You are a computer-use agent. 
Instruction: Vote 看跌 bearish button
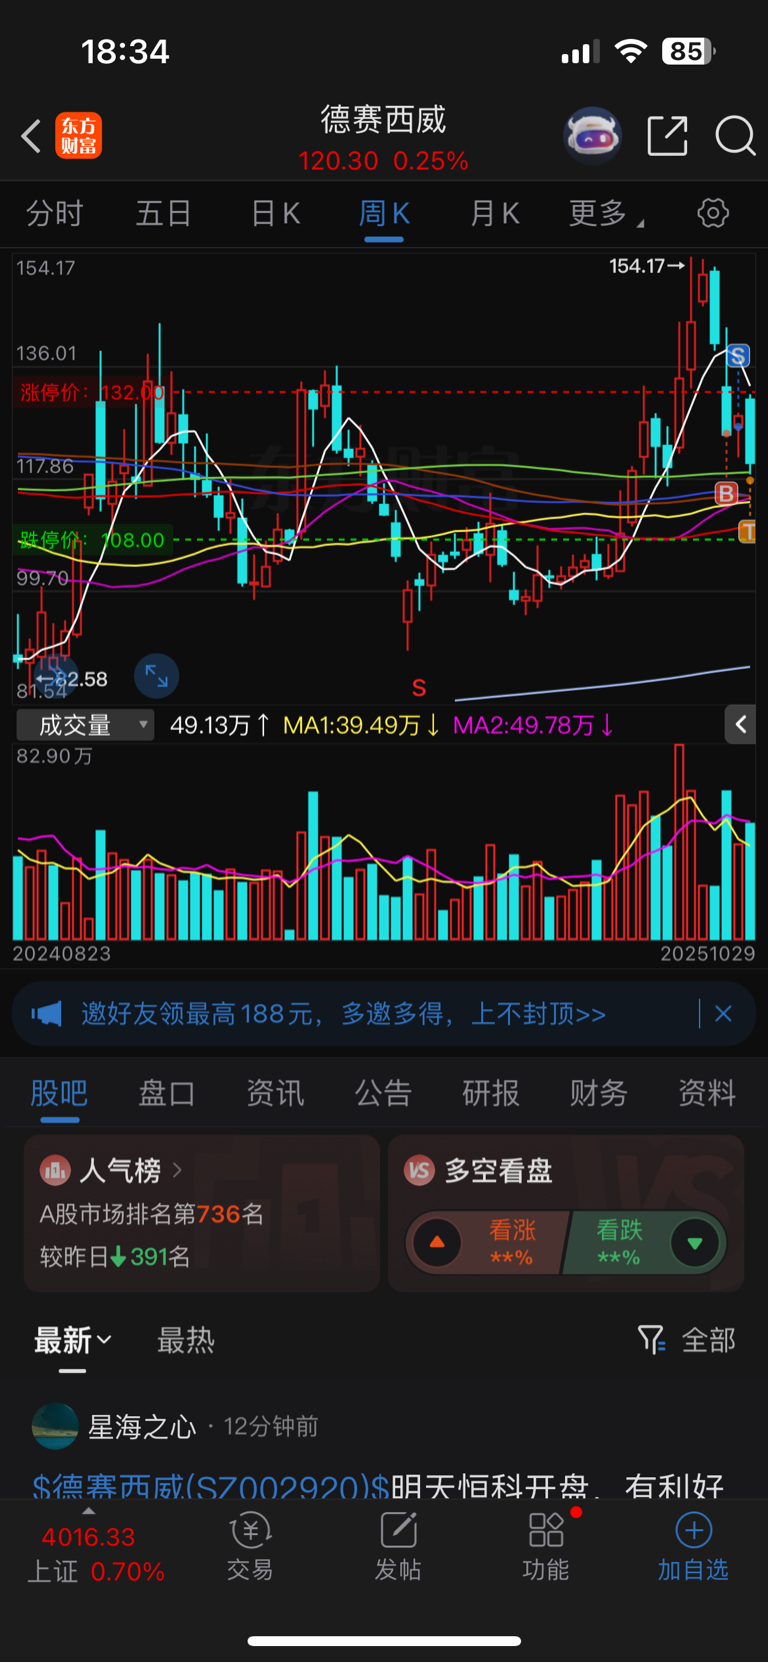(646, 1243)
